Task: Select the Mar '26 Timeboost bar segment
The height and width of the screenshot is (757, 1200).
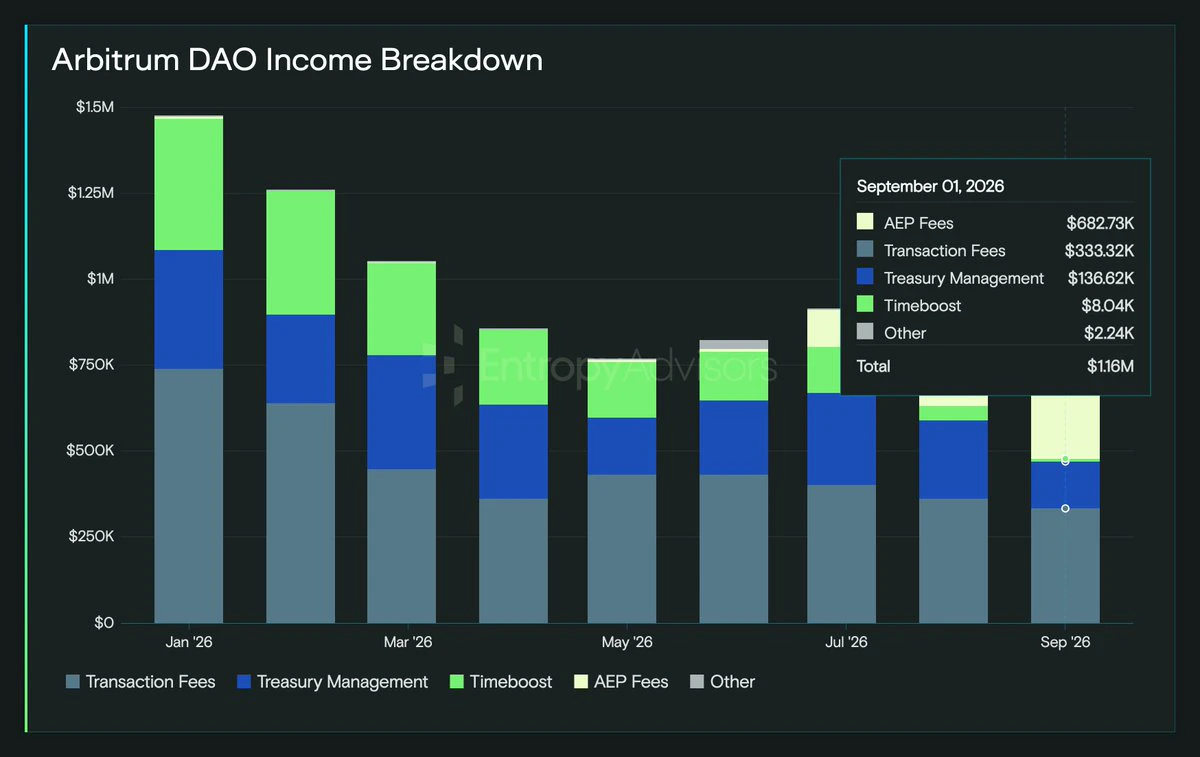Action: coord(401,309)
